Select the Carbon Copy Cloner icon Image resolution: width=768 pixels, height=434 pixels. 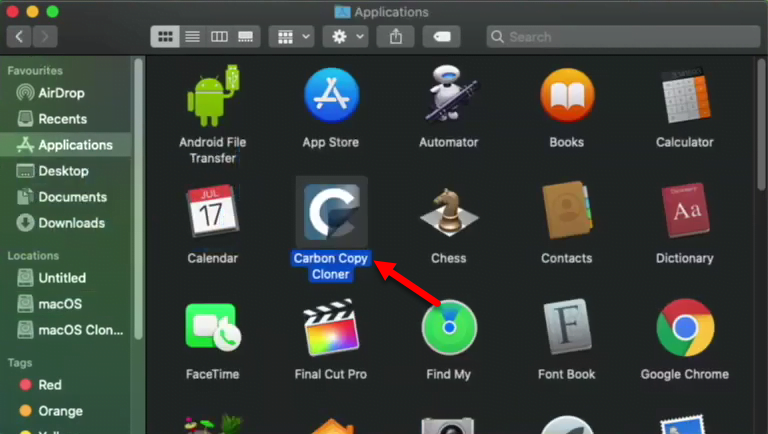click(332, 212)
